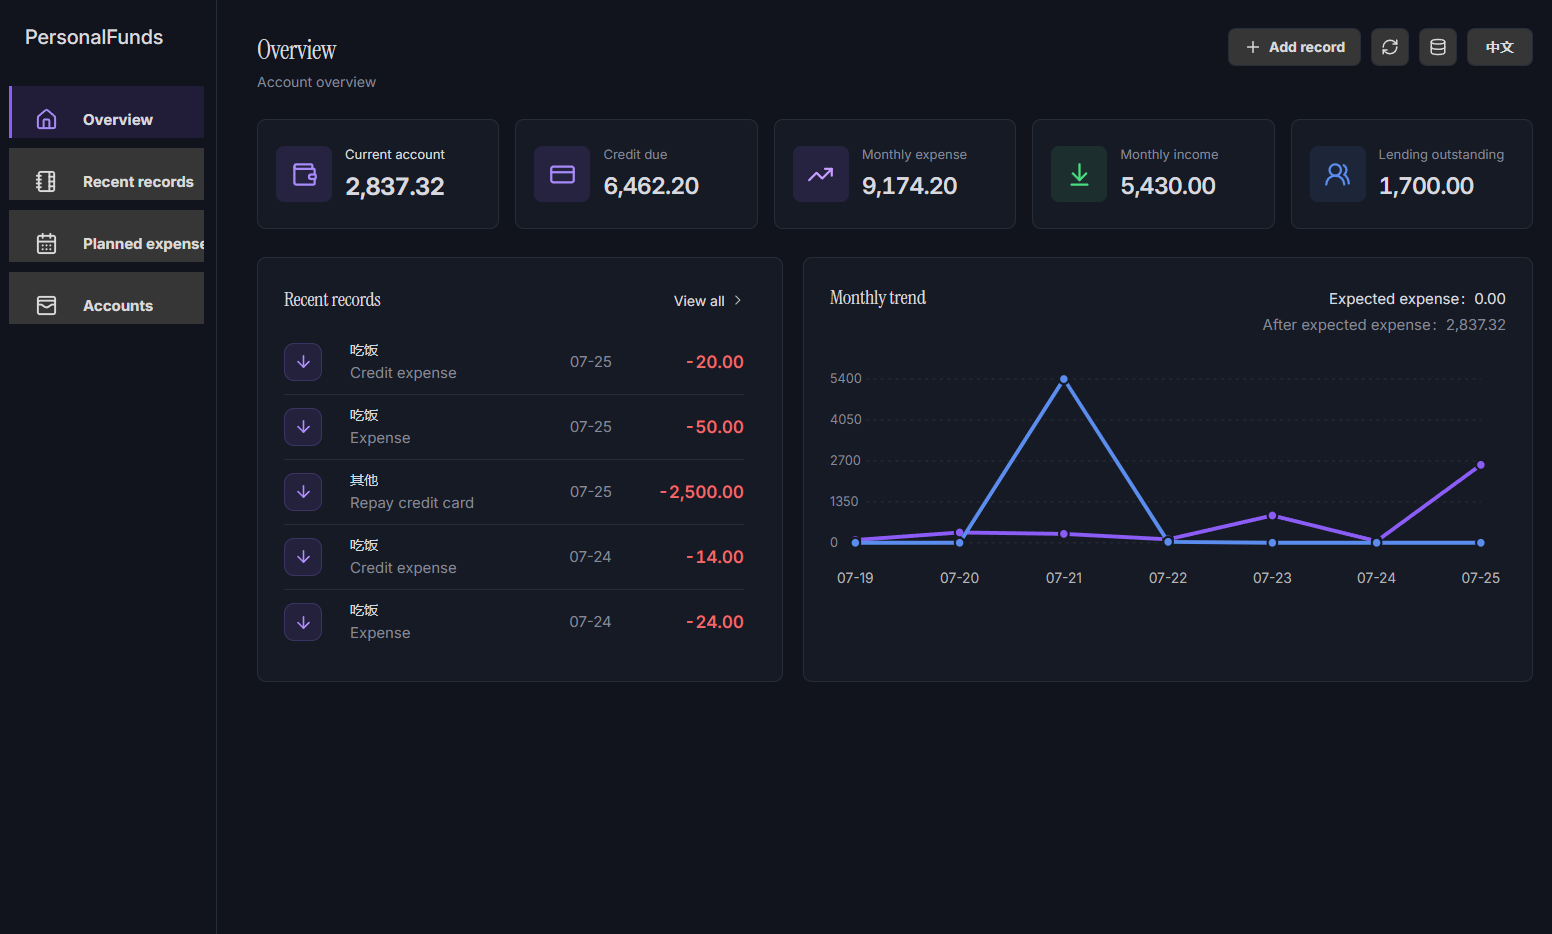Viewport: 1552px width, 934px height.
Task: Click the 07-19 chart axis label
Action: [x=855, y=578]
